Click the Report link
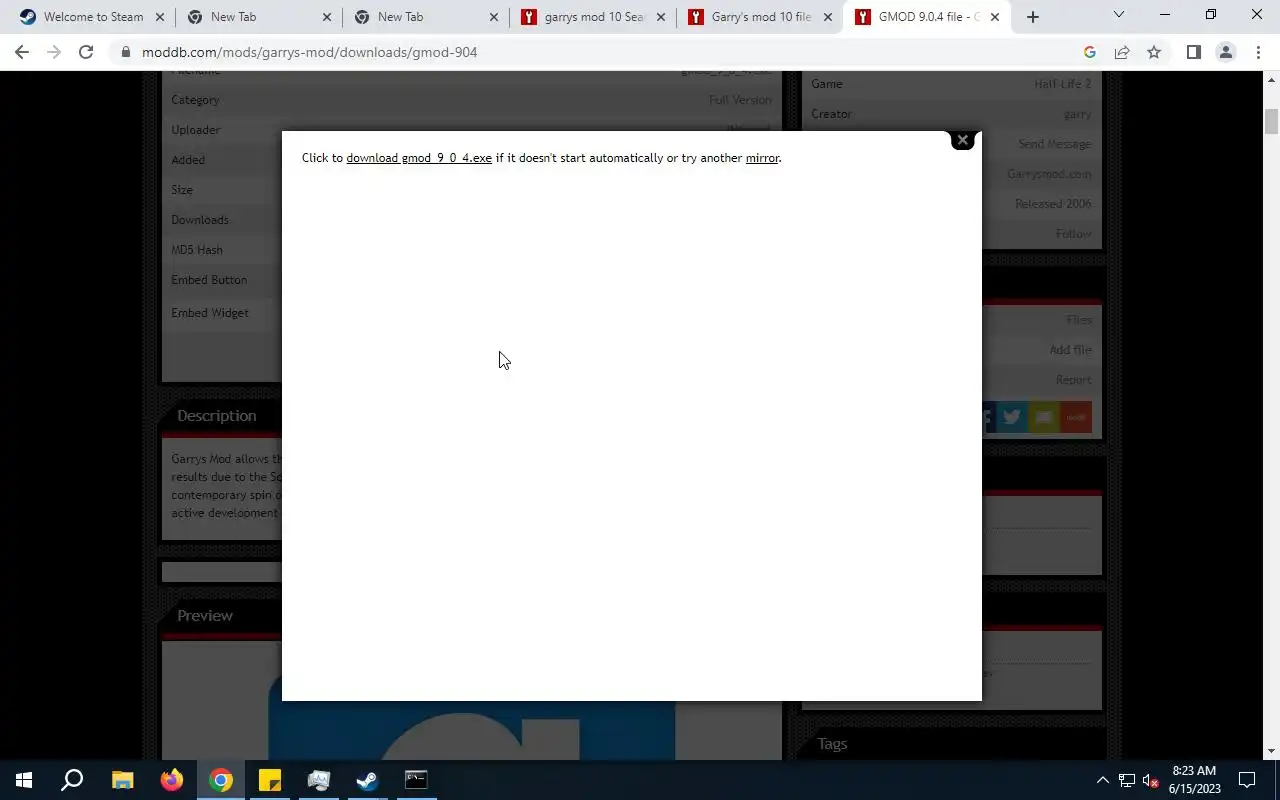 1073,380
